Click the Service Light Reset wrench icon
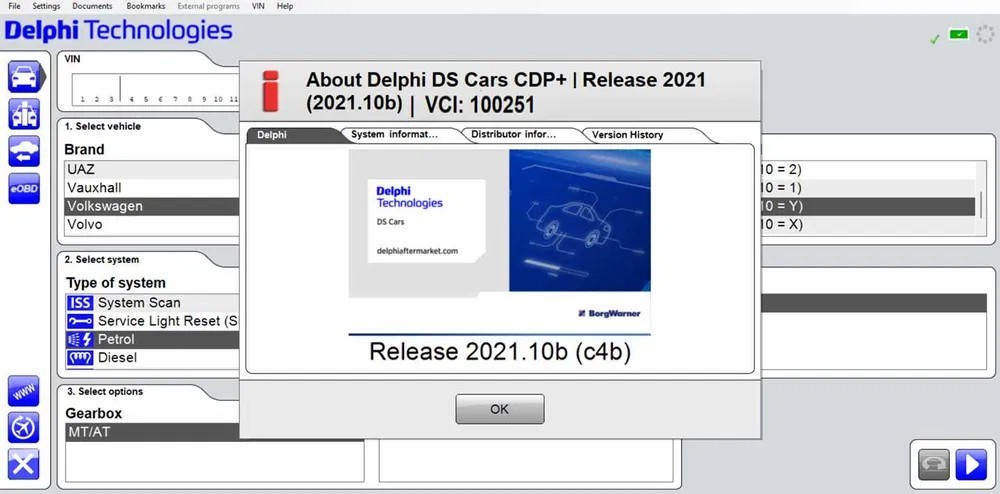The image size is (1000, 494). (x=80, y=321)
